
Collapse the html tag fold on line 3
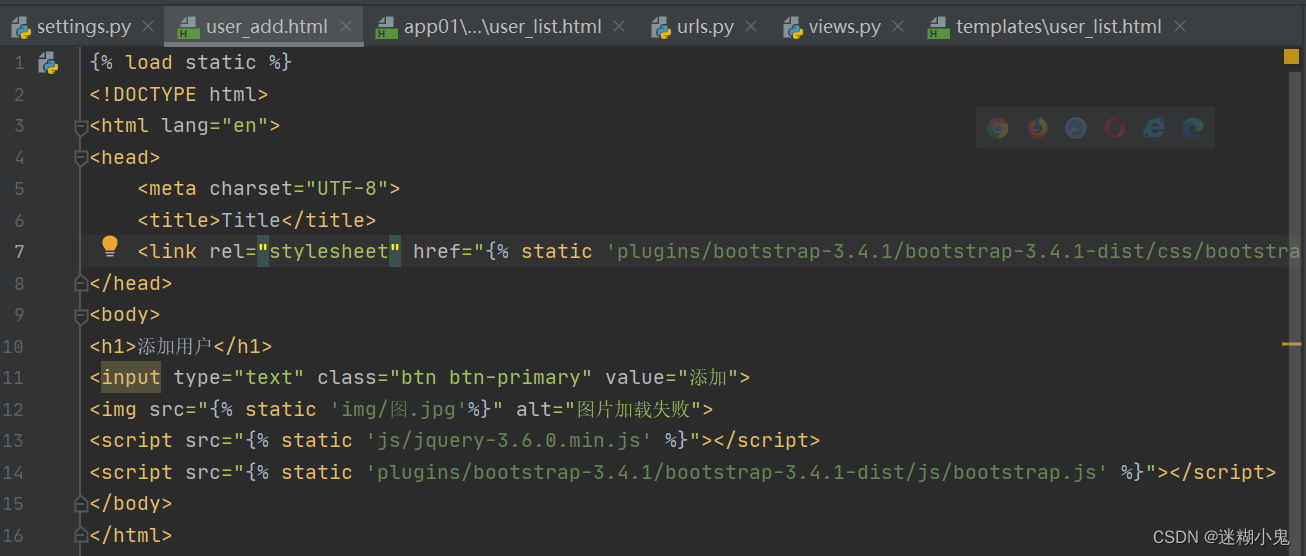(81, 127)
